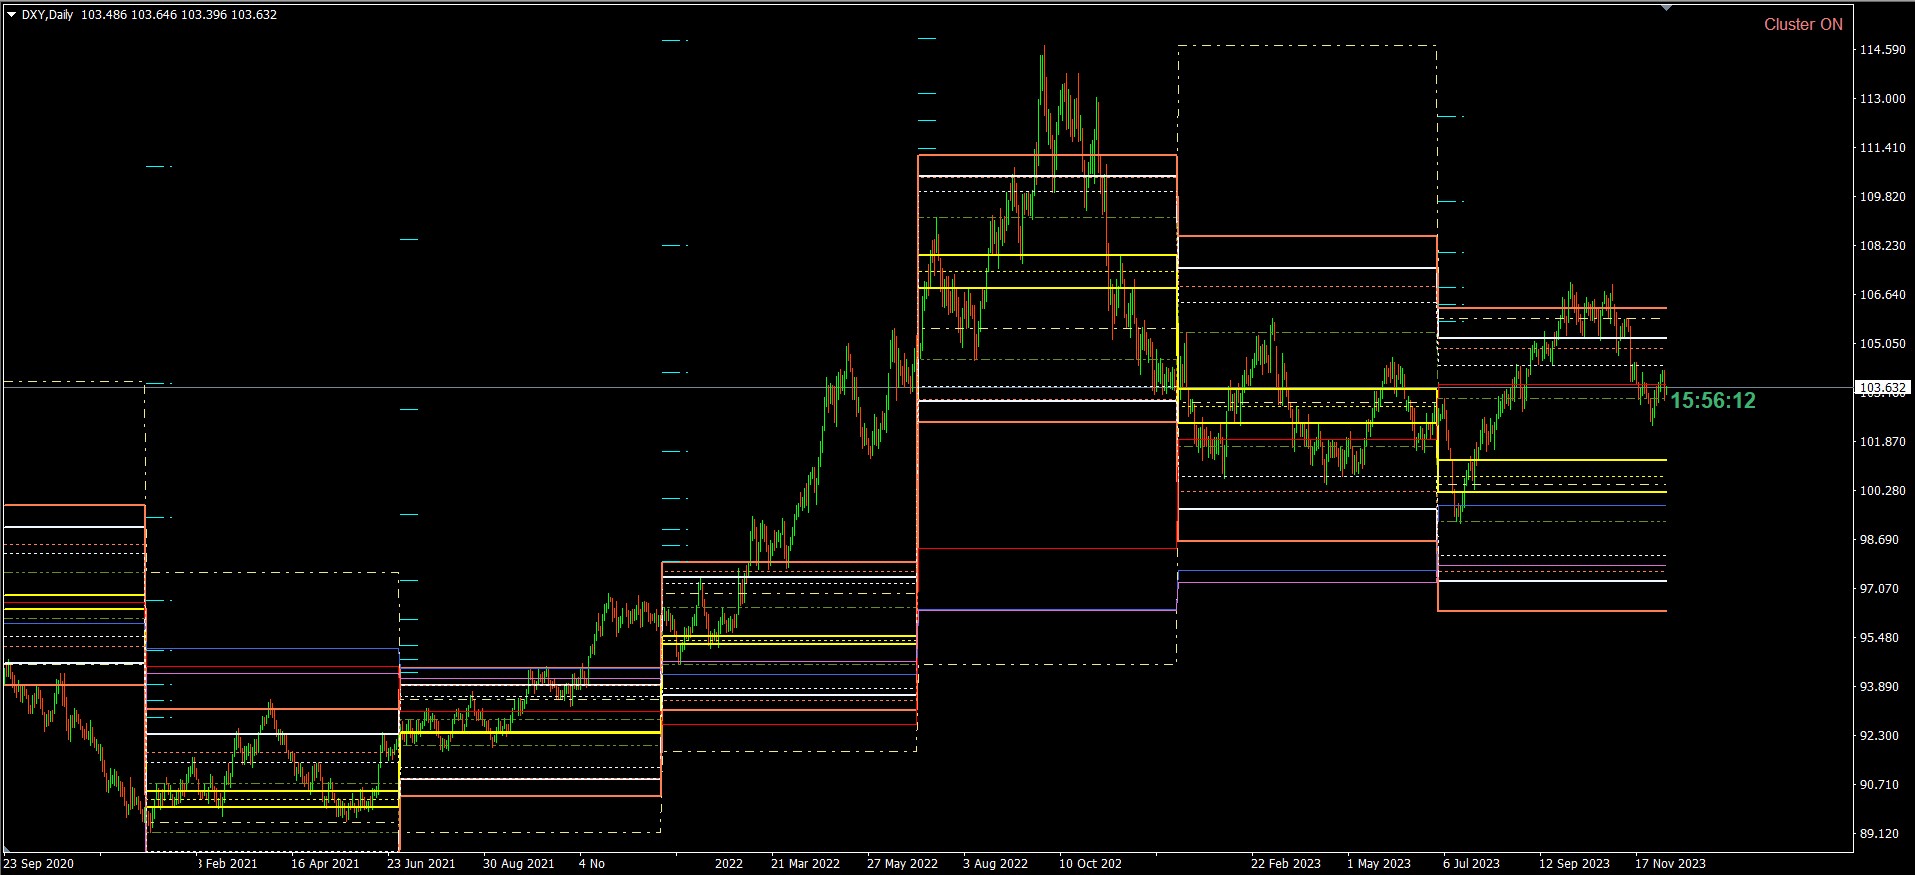Click price scale value 95.480

click(x=1878, y=638)
